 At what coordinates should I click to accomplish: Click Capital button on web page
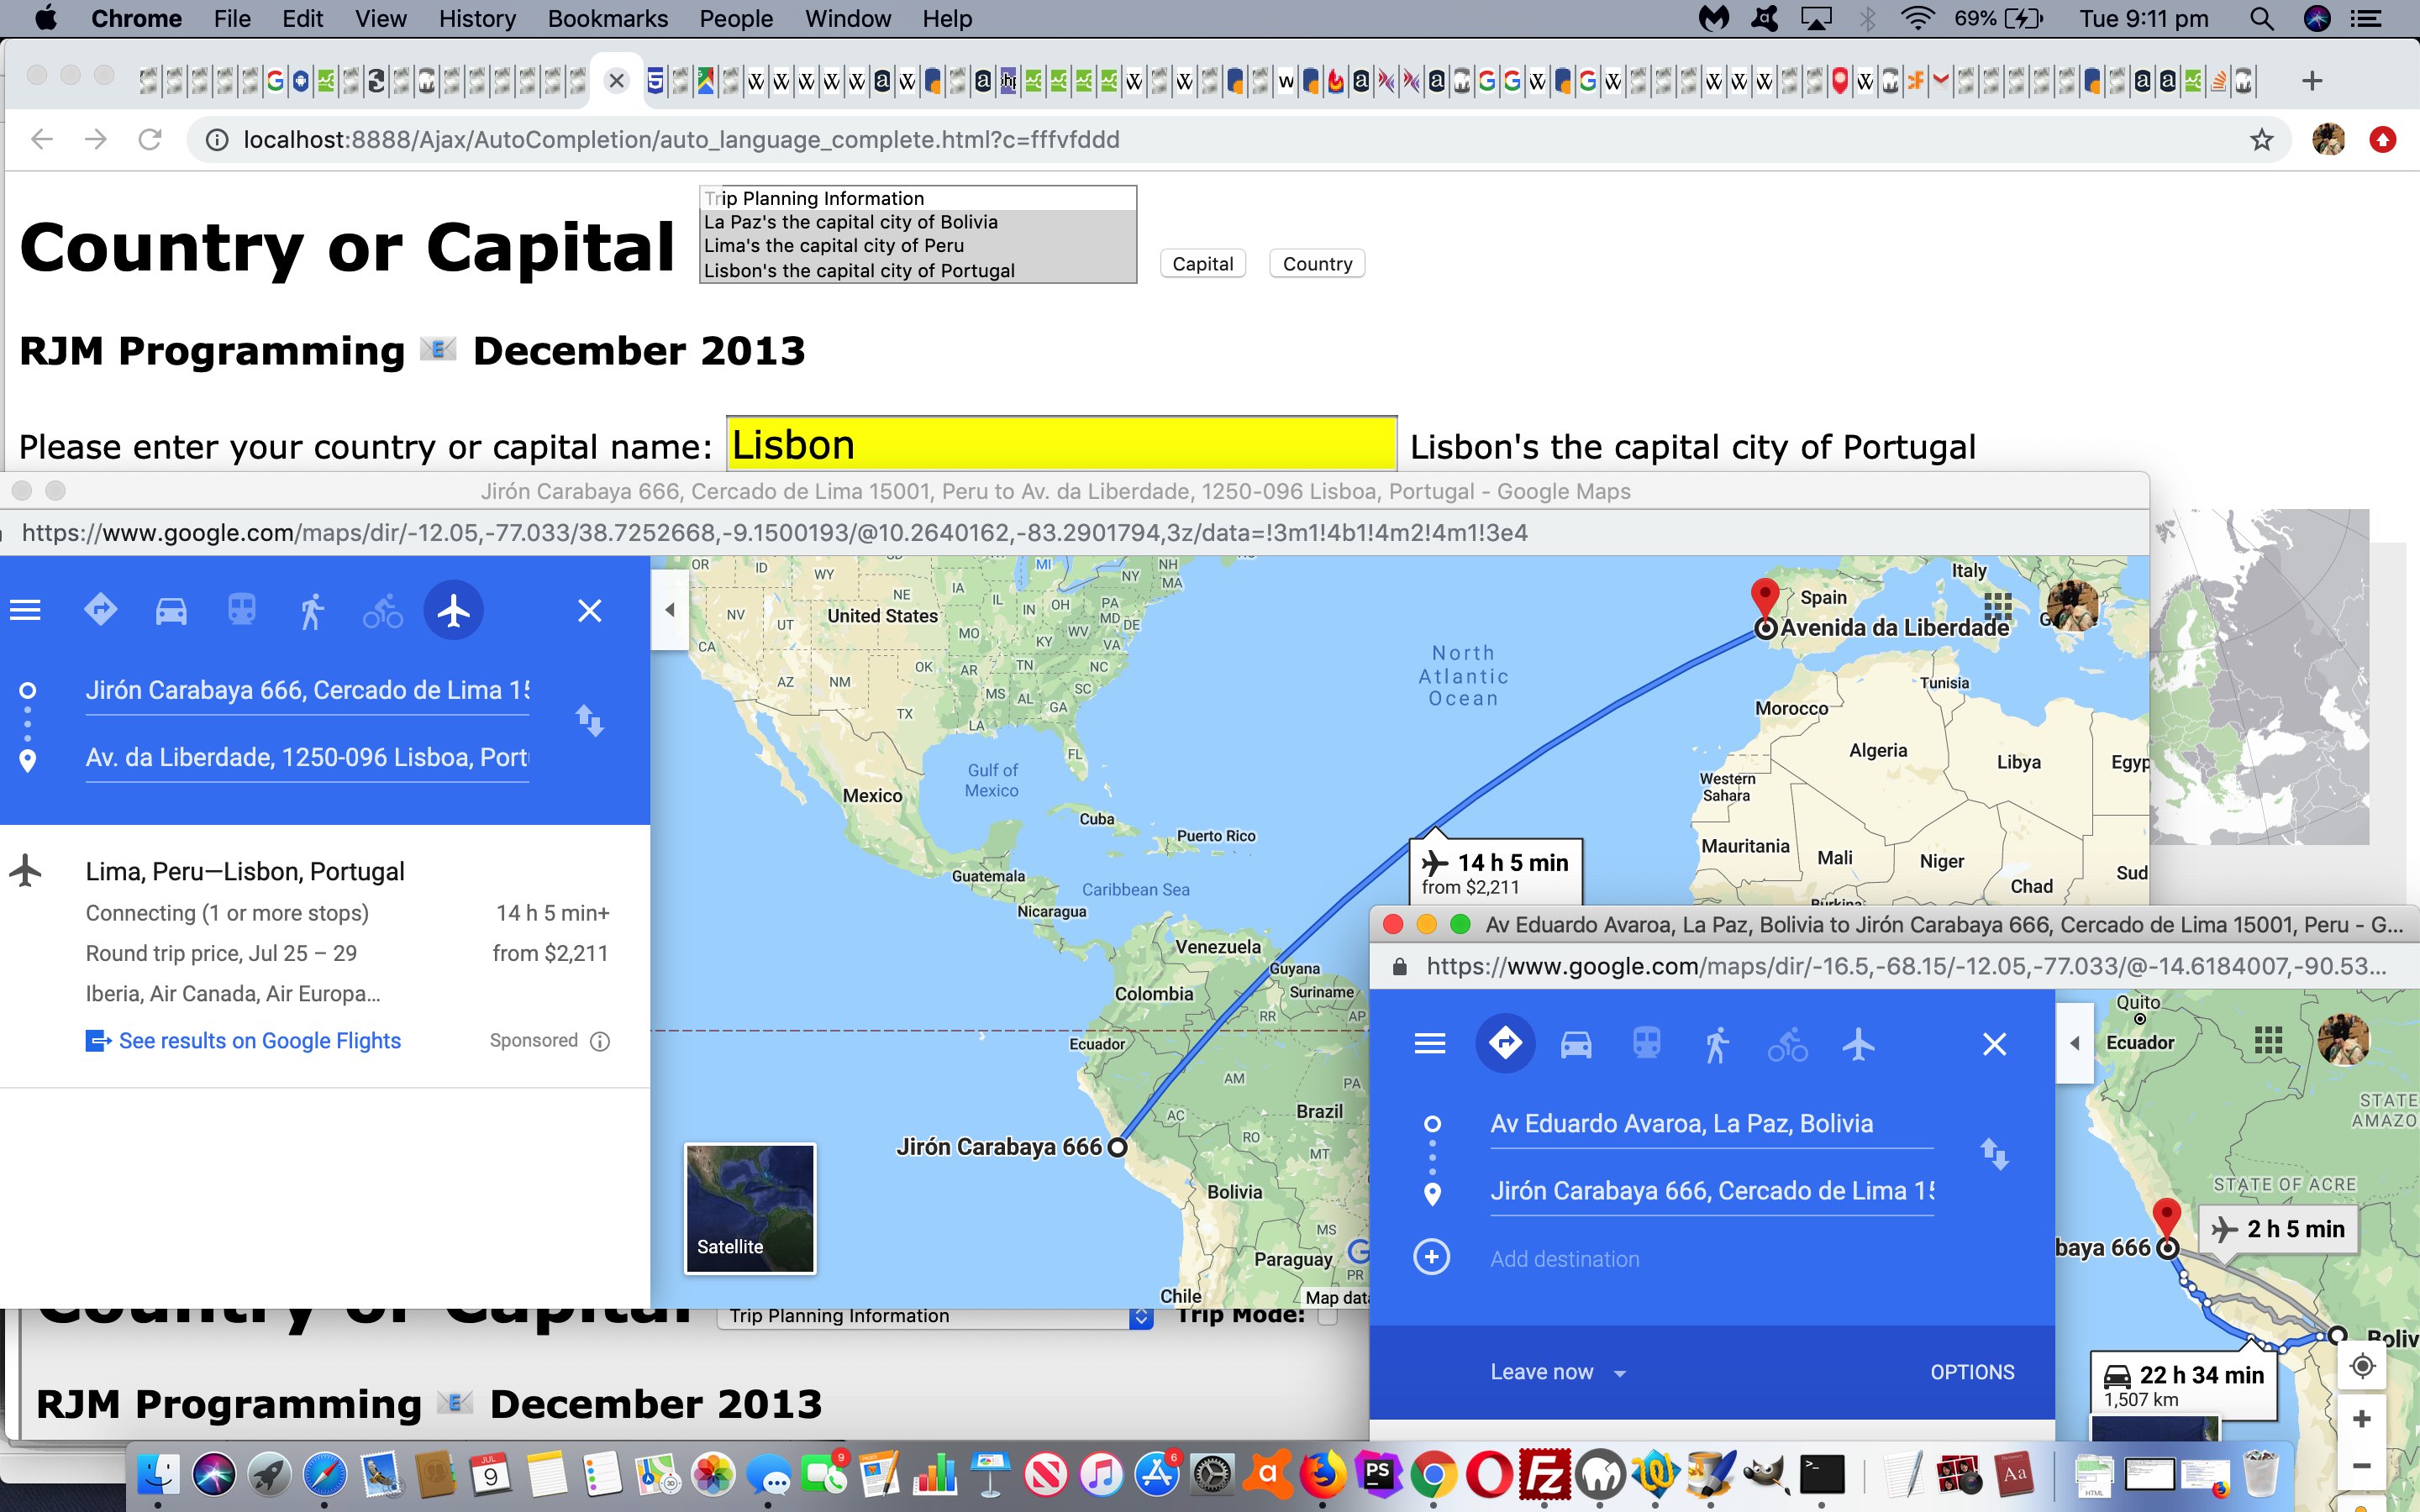coord(1203,264)
